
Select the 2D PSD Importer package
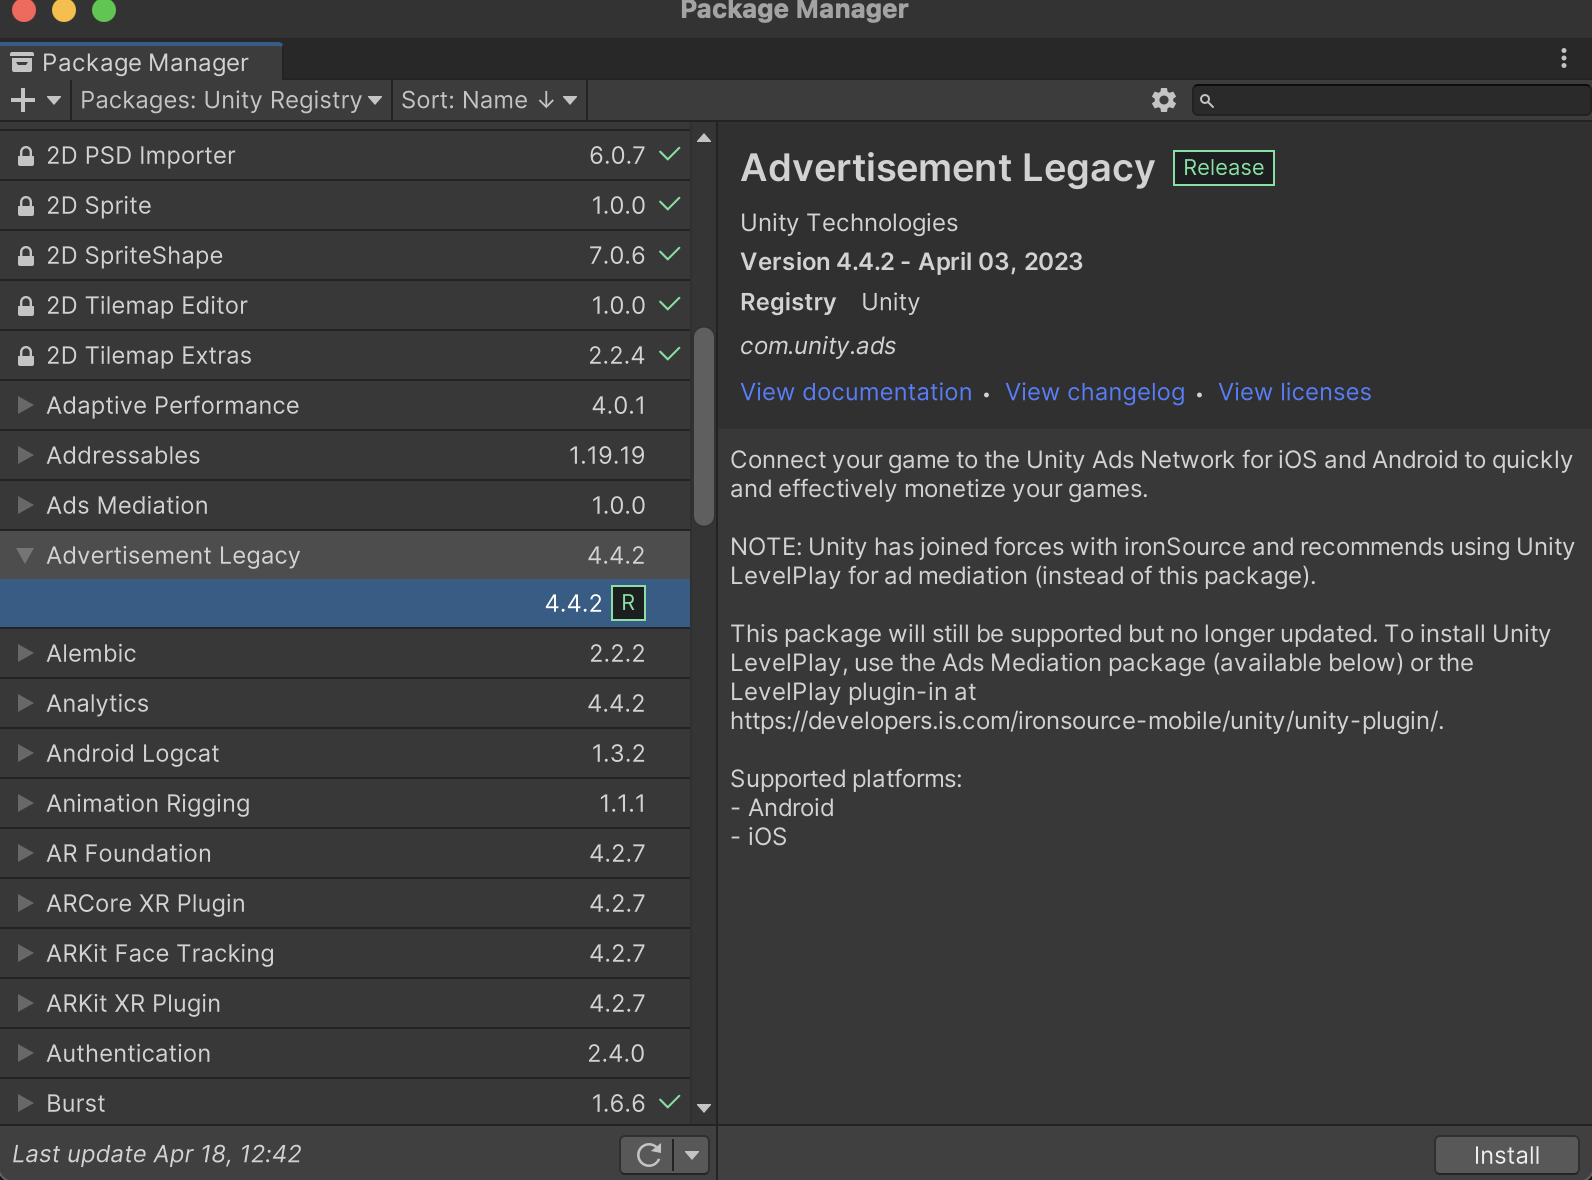tap(345, 156)
